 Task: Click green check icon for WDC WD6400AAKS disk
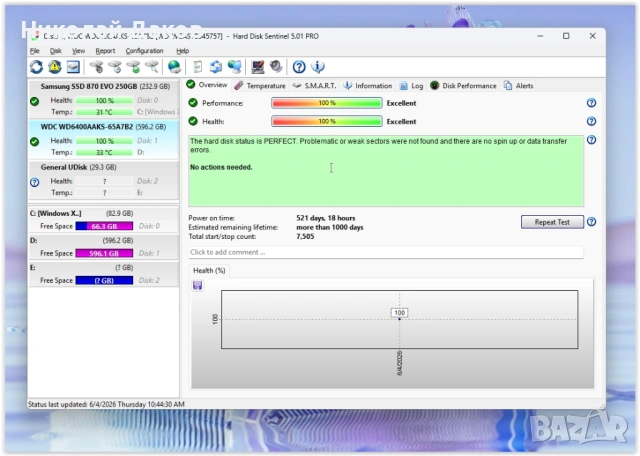[x=35, y=142]
